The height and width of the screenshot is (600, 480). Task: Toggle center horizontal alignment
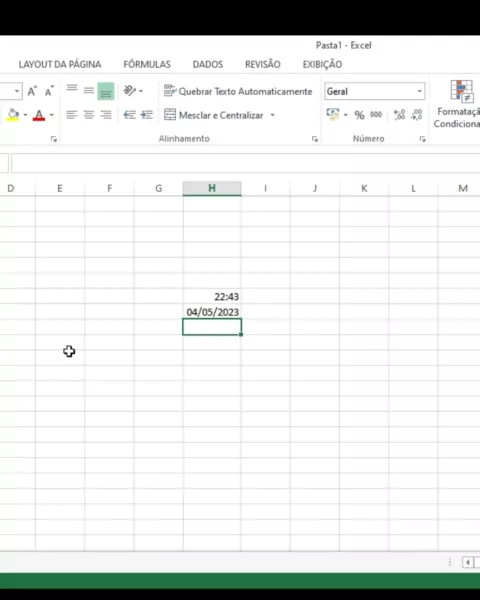(89, 114)
